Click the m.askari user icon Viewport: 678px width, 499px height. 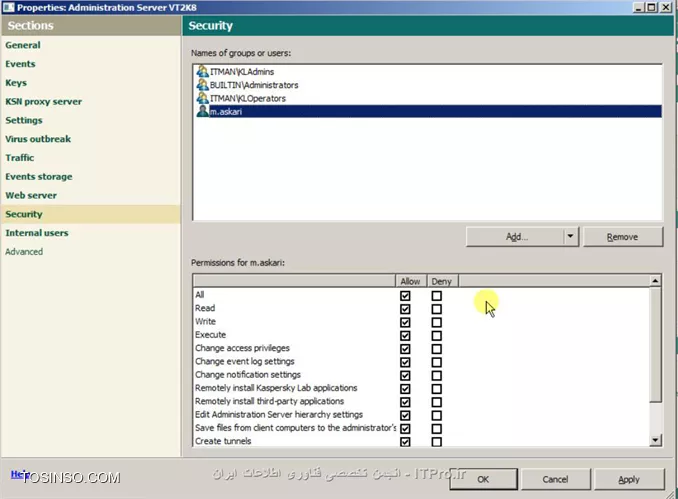click(x=202, y=112)
